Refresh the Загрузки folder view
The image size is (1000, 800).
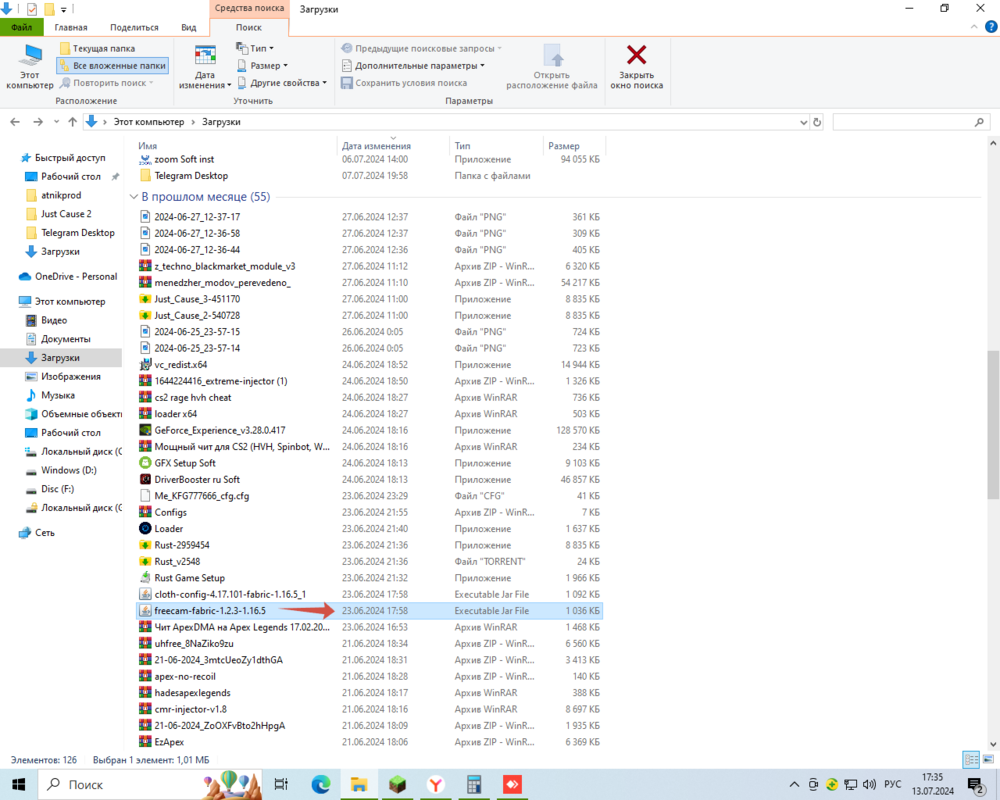pyautogui.click(x=817, y=122)
